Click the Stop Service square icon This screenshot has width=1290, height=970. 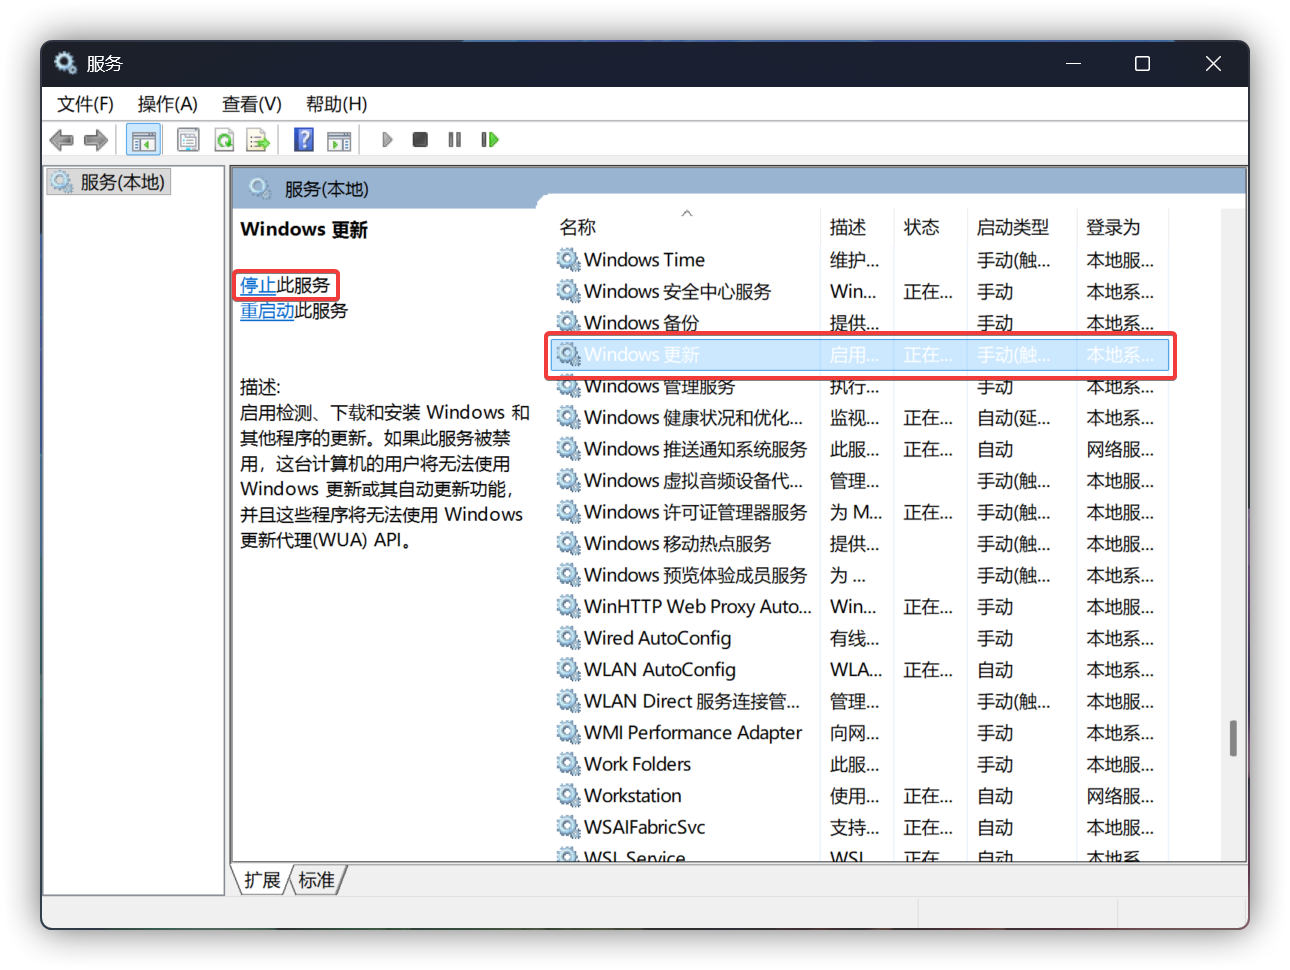coord(421,140)
